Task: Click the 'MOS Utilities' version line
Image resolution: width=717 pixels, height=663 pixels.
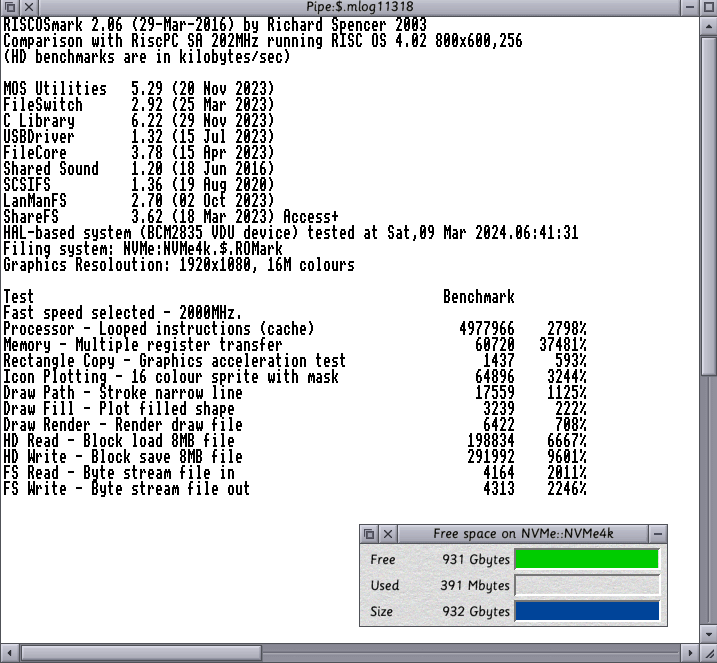Action: click(x=139, y=89)
